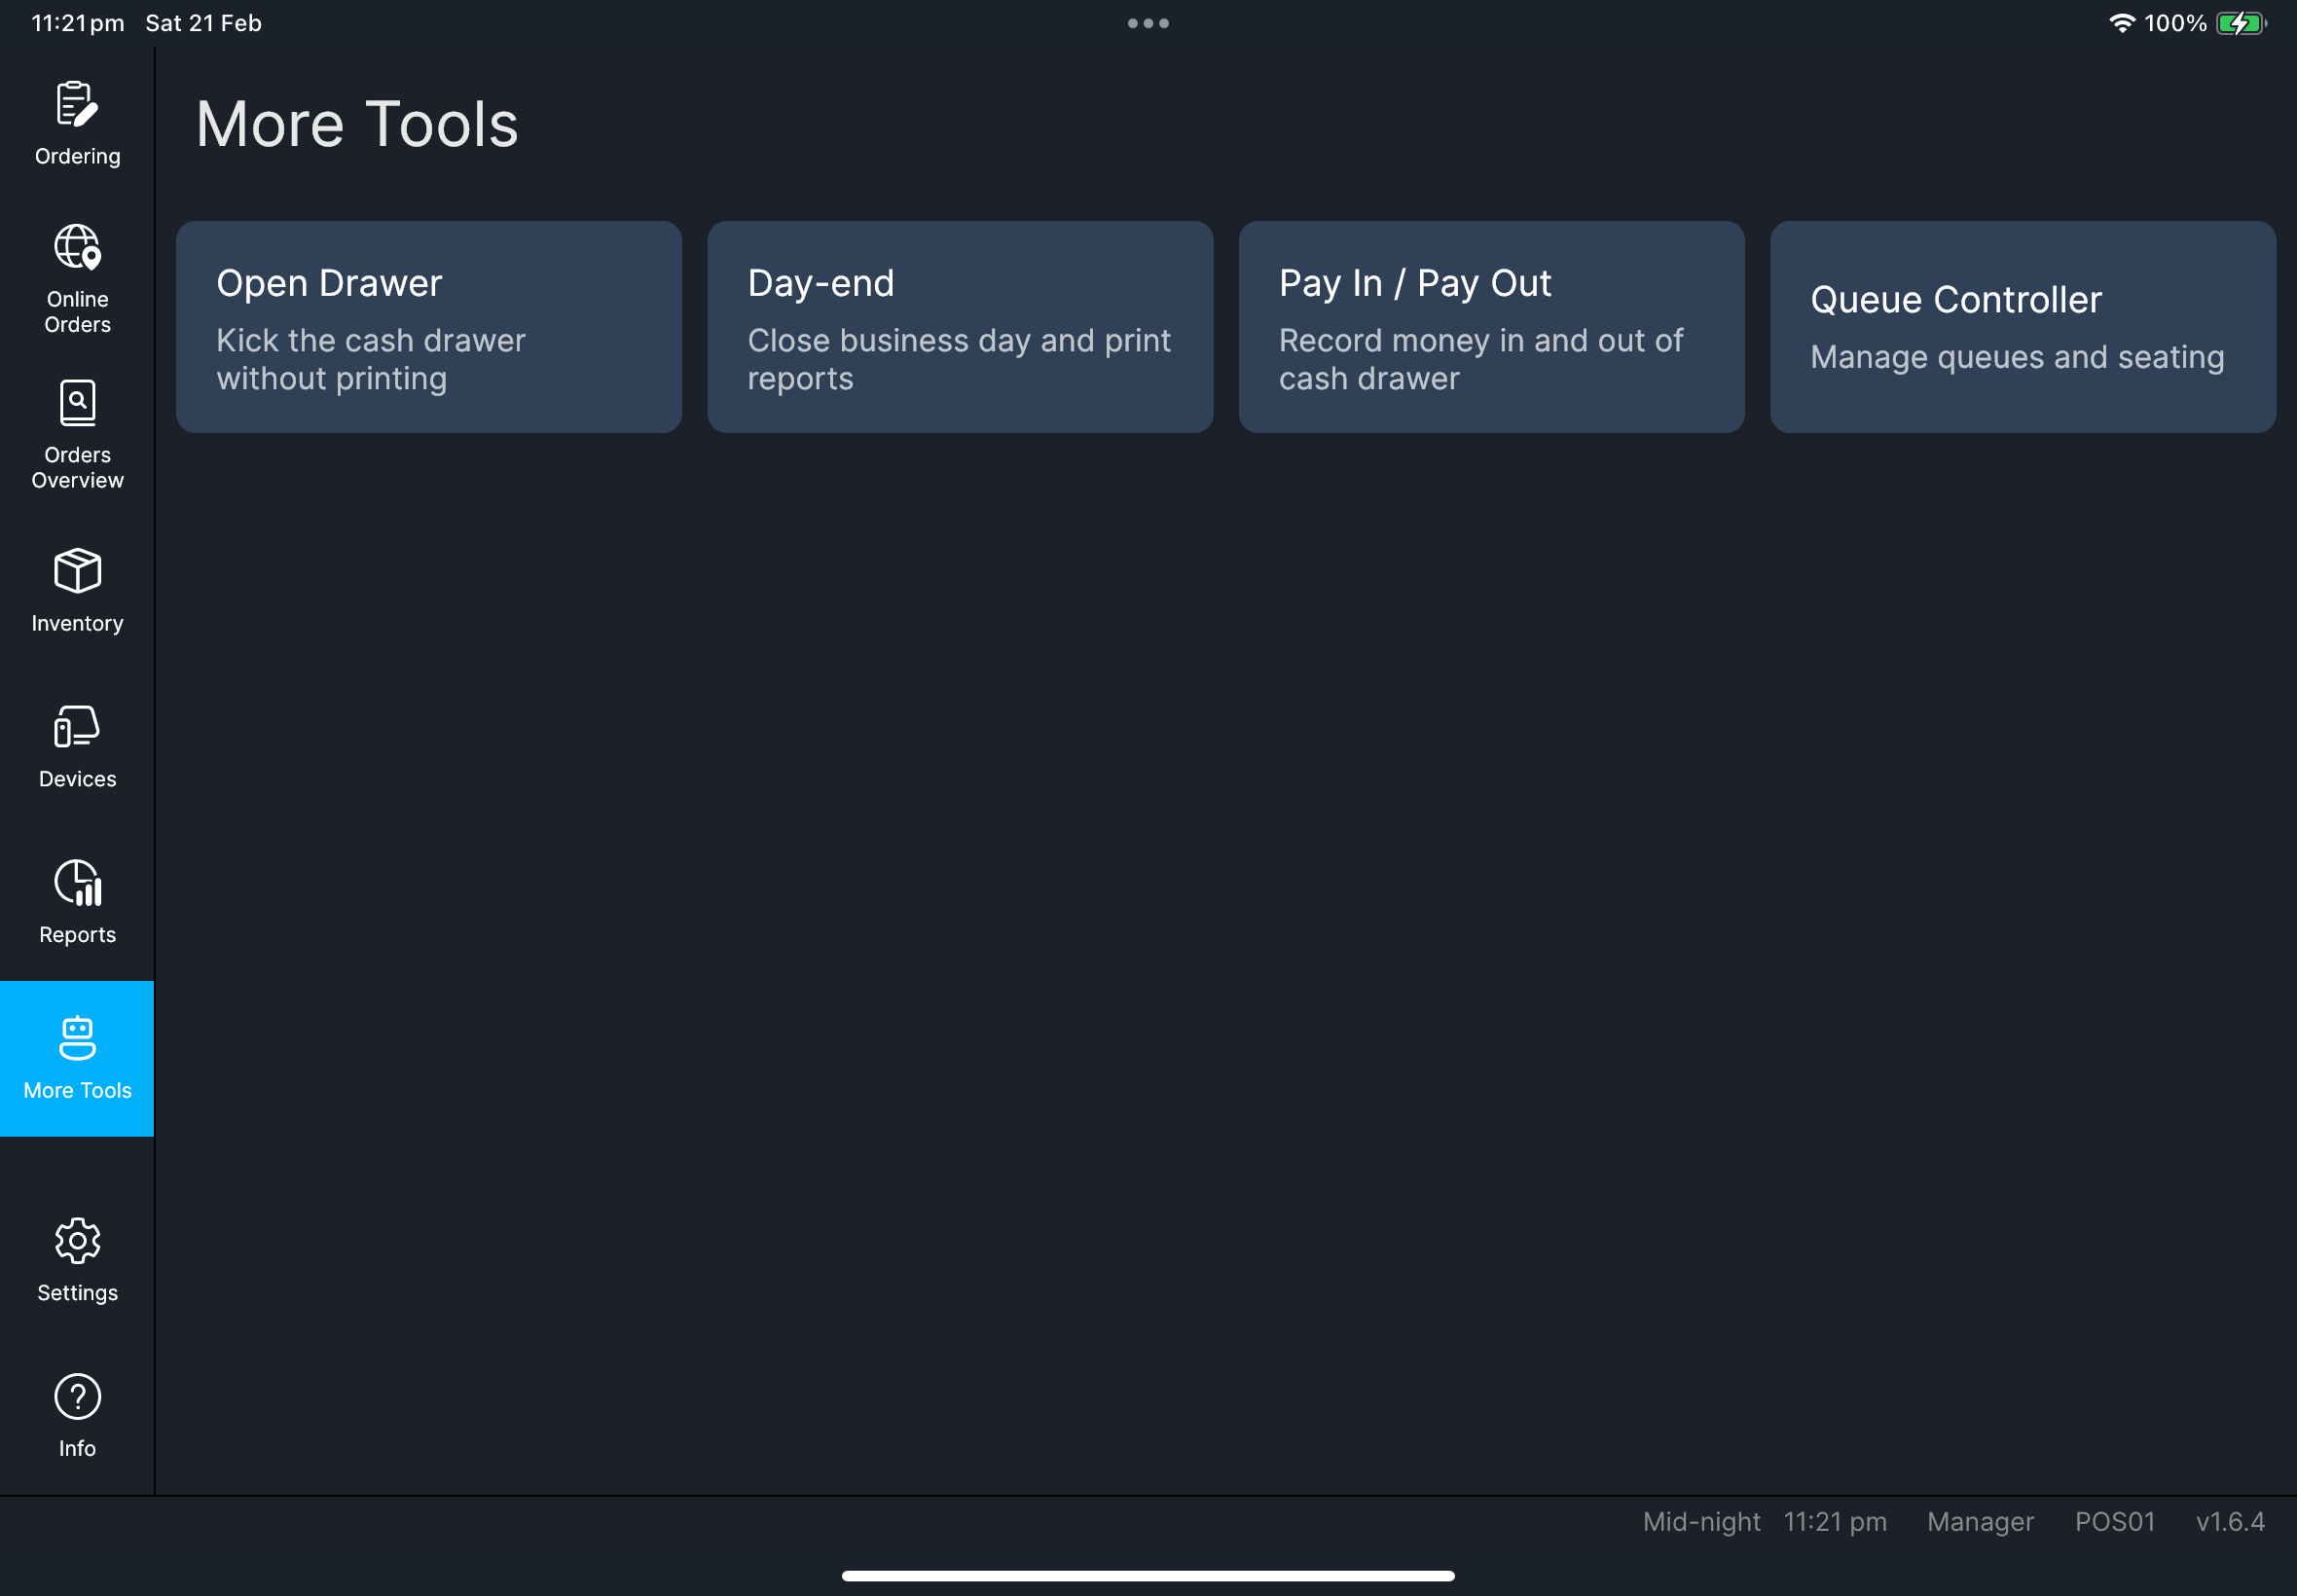Tap the version number v1.6.4
This screenshot has width=2297, height=1596.
click(x=2230, y=1521)
